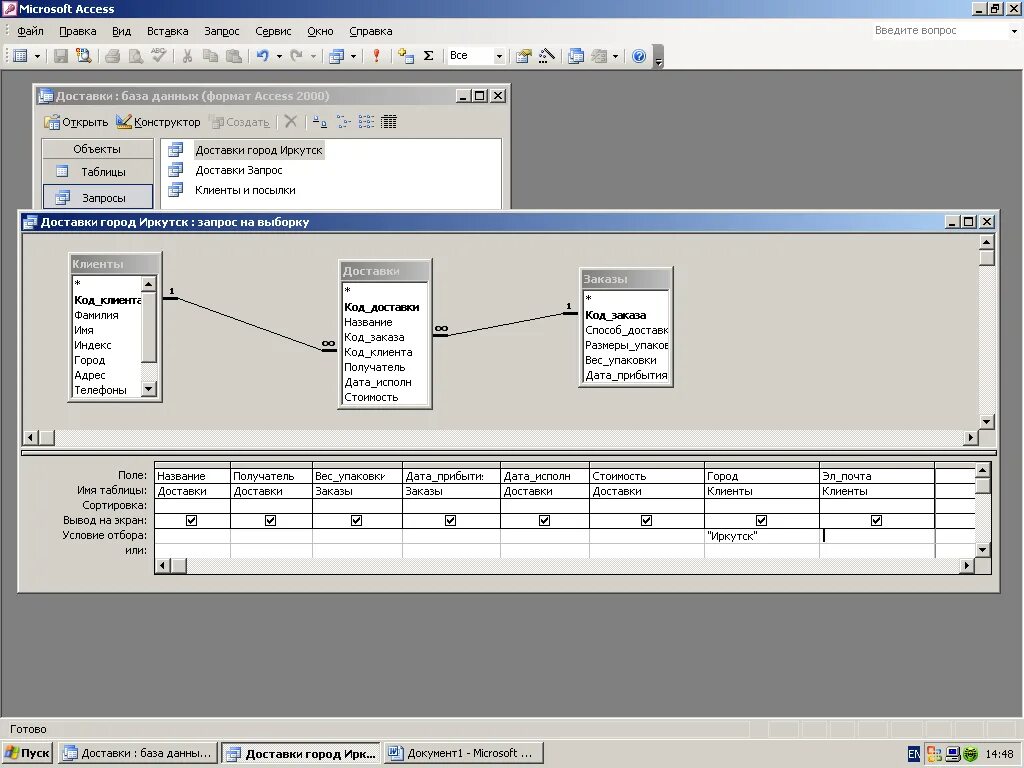
Task: Open the Query Type dropdown arrow
Action: point(353,56)
